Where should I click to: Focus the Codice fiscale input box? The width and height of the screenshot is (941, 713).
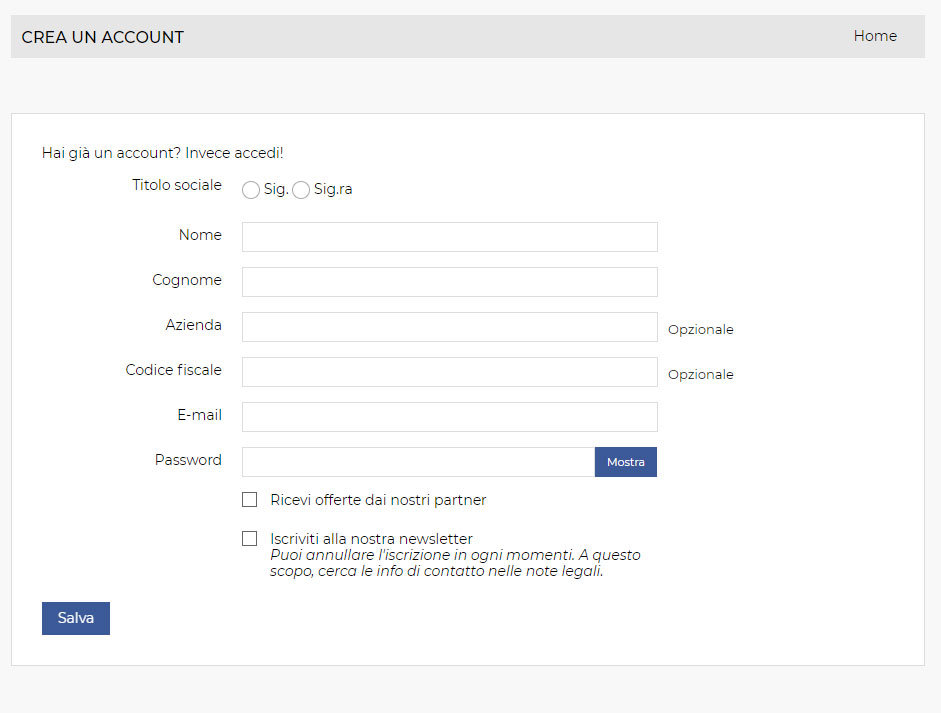[x=449, y=372]
